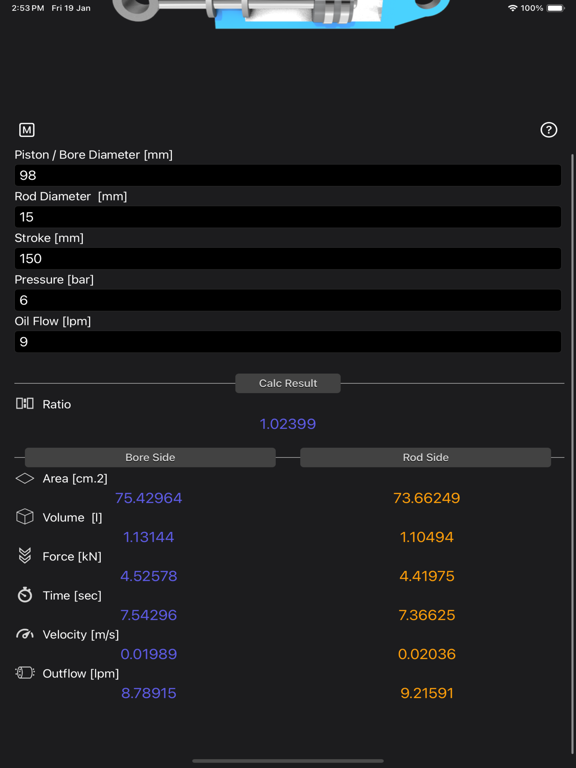Tap the M metric units icon
This screenshot has height=768, width=576.
pyautogui.click(x=26, y=130)
